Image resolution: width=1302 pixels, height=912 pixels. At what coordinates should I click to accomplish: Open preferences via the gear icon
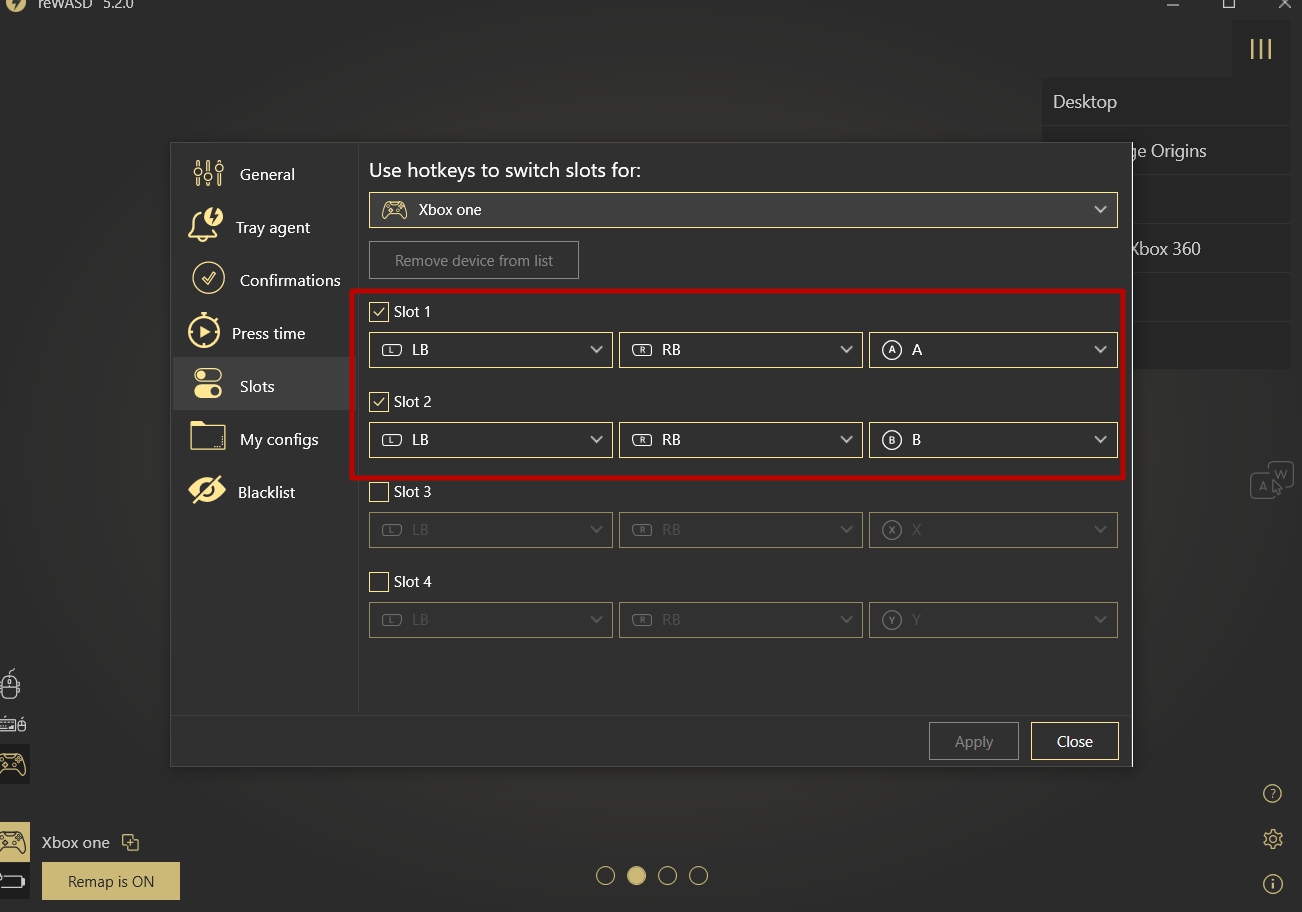pyautogui.click(x=1272, y=839)
